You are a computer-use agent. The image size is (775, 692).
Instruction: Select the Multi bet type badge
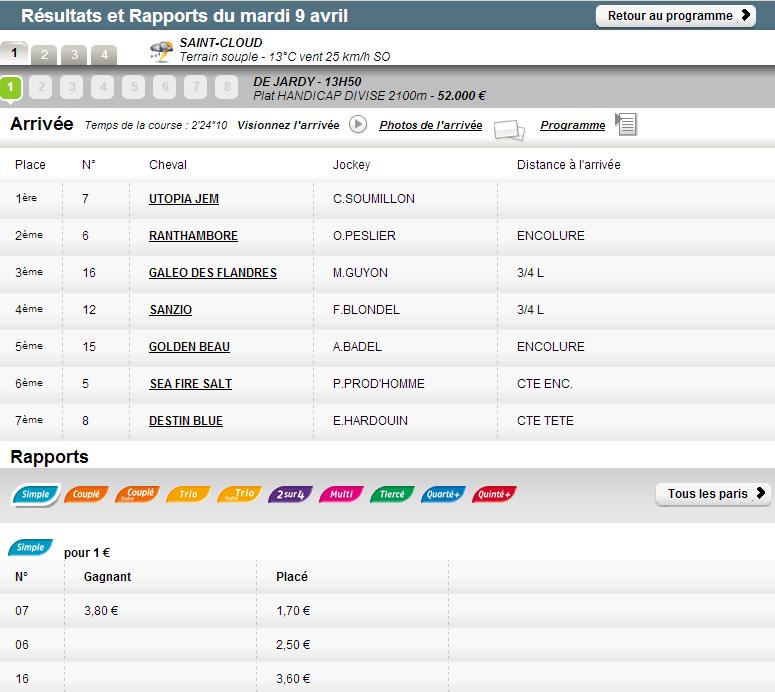point(341,494)
